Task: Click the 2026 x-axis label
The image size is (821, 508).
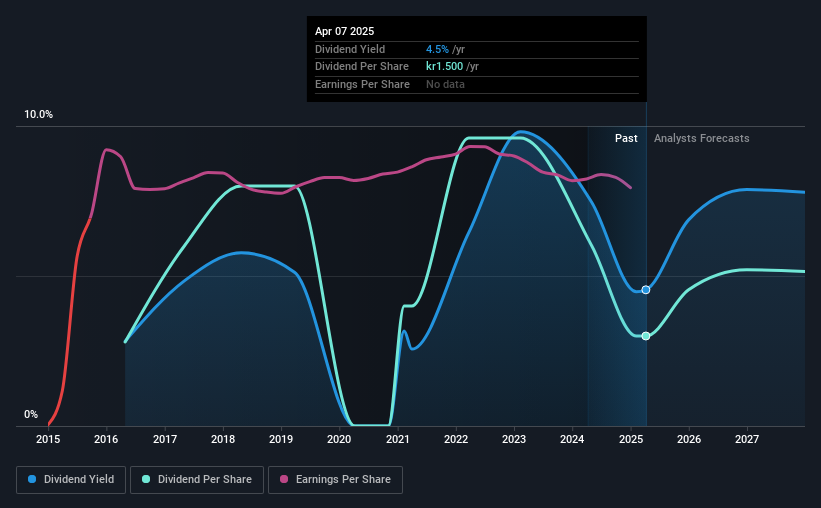Action: point(689,439)
